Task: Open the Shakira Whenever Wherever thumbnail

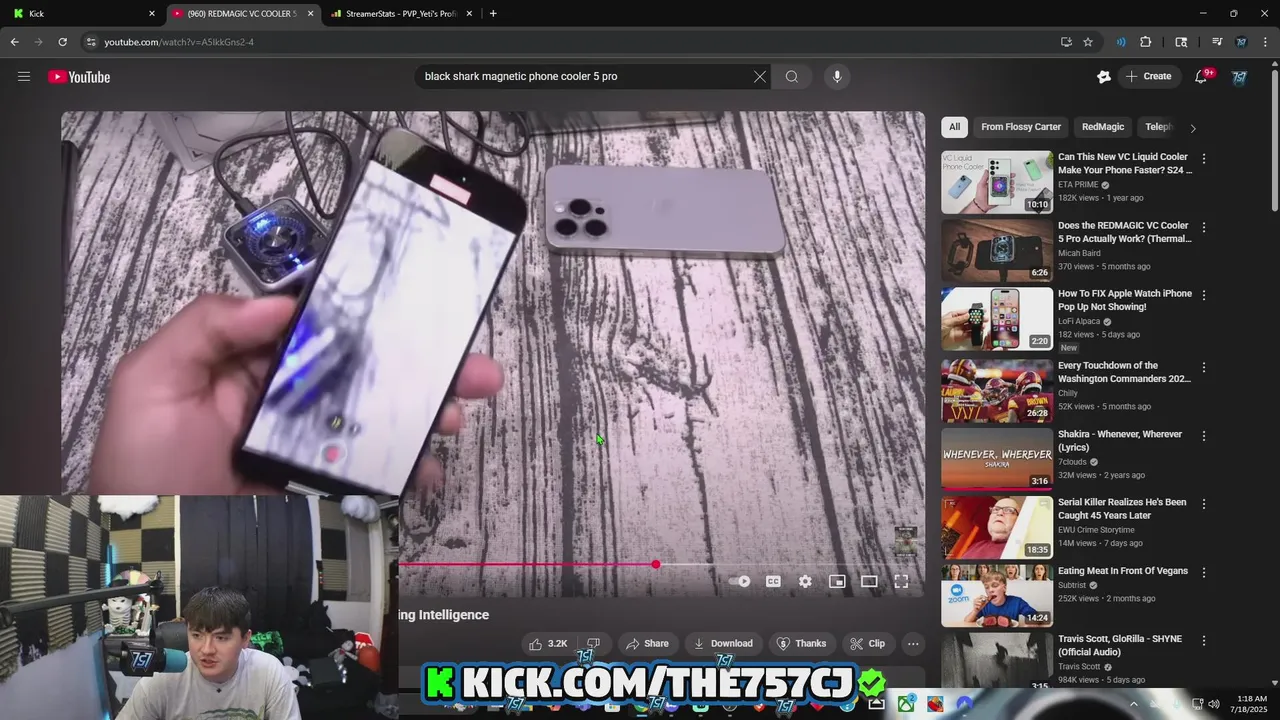Action: point(997,459)
